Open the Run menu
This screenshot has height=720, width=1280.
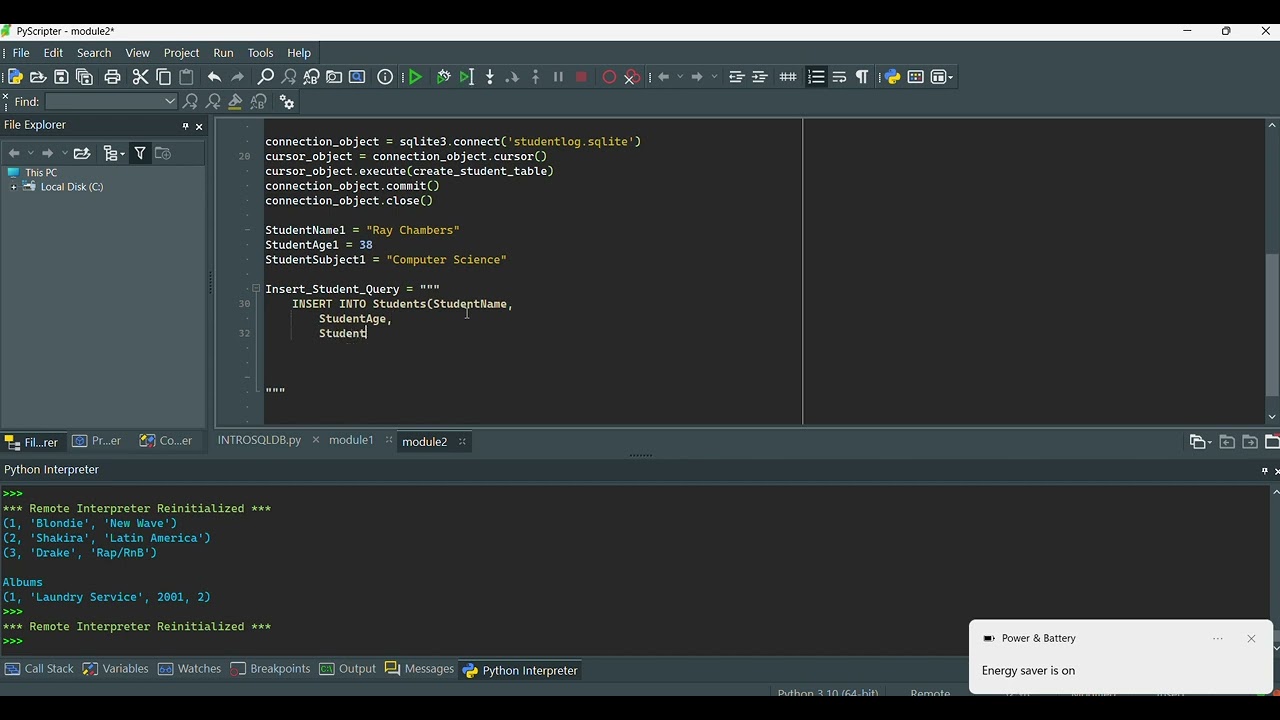(x=223, y=53)
